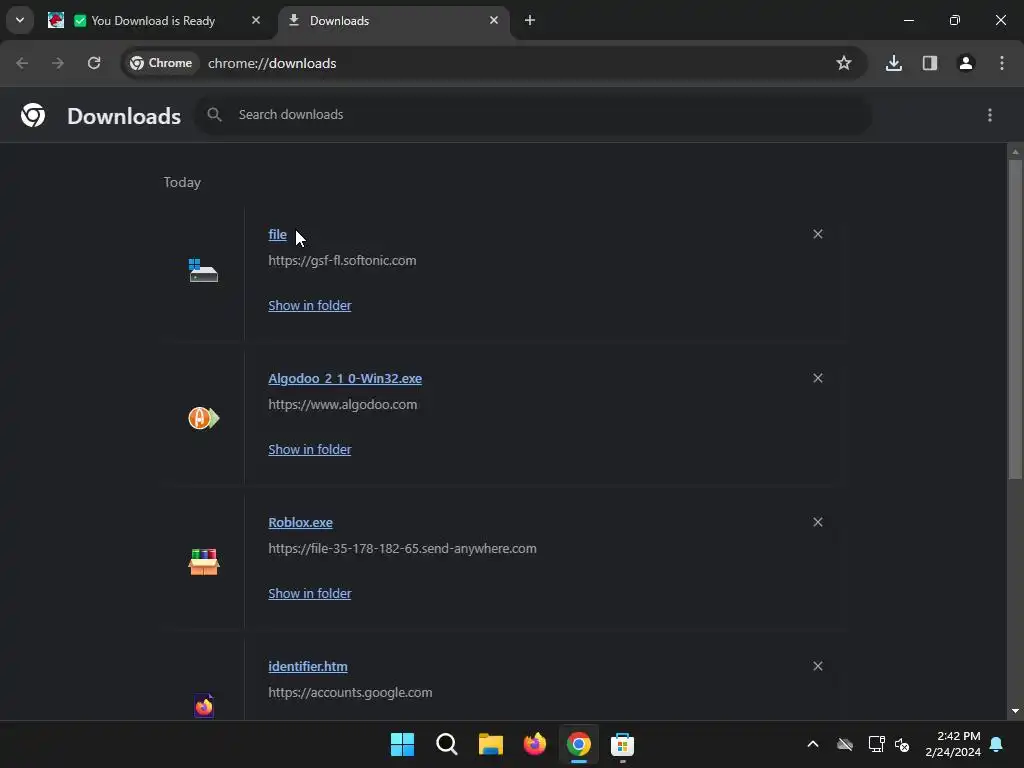Open File Explorer from the taskbar
The height and width of the screenshot is (768, 1024).
tap(490, 744)
